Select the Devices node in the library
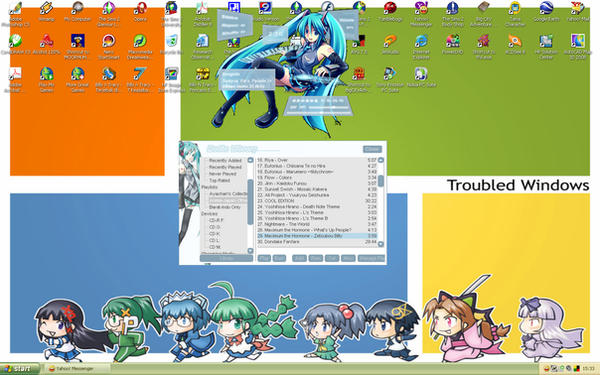 209,214
